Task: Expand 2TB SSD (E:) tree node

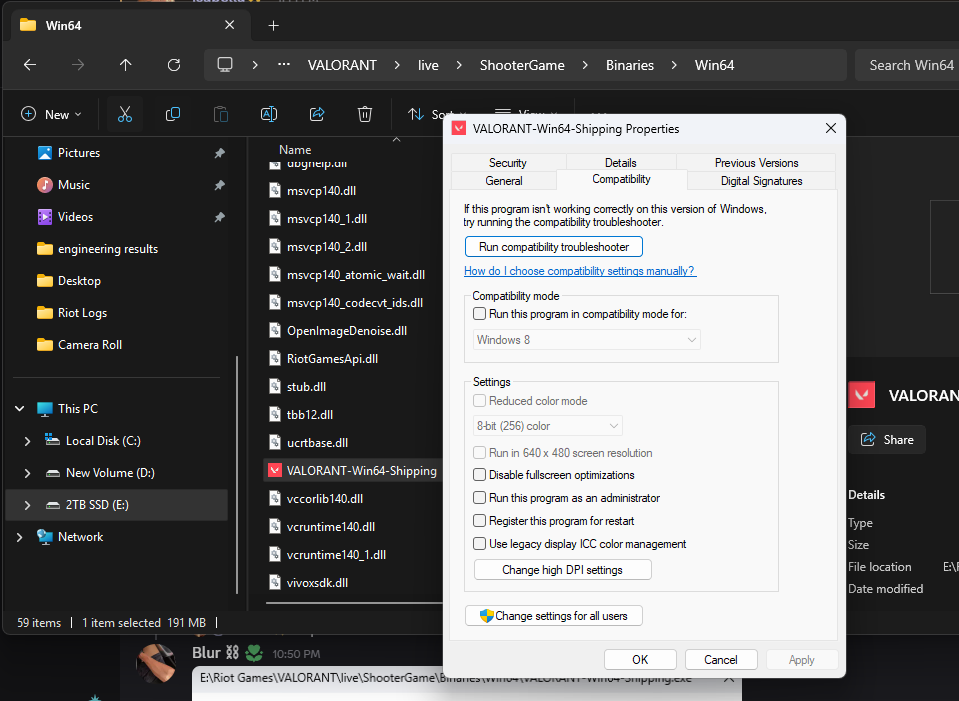Action: (28, 505)
